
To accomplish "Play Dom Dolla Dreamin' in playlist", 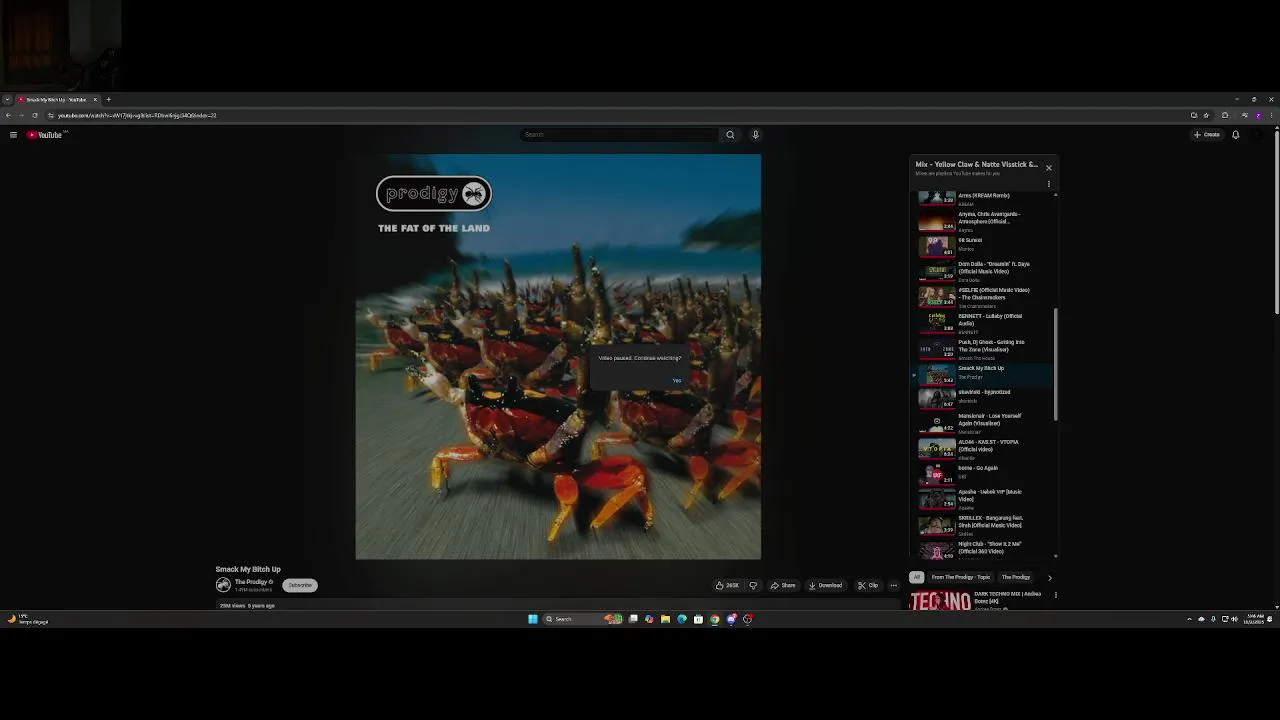I will (x=985, y=271).
